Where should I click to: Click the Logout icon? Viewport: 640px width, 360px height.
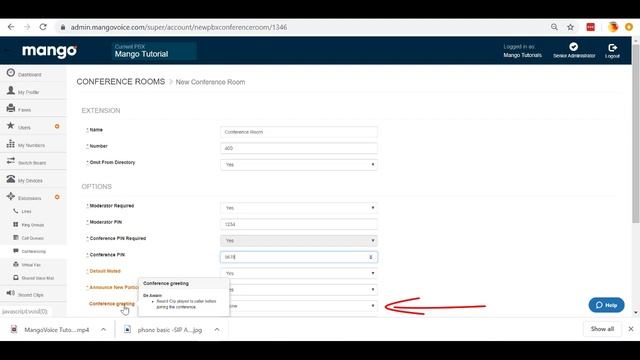tap(612, 48)
